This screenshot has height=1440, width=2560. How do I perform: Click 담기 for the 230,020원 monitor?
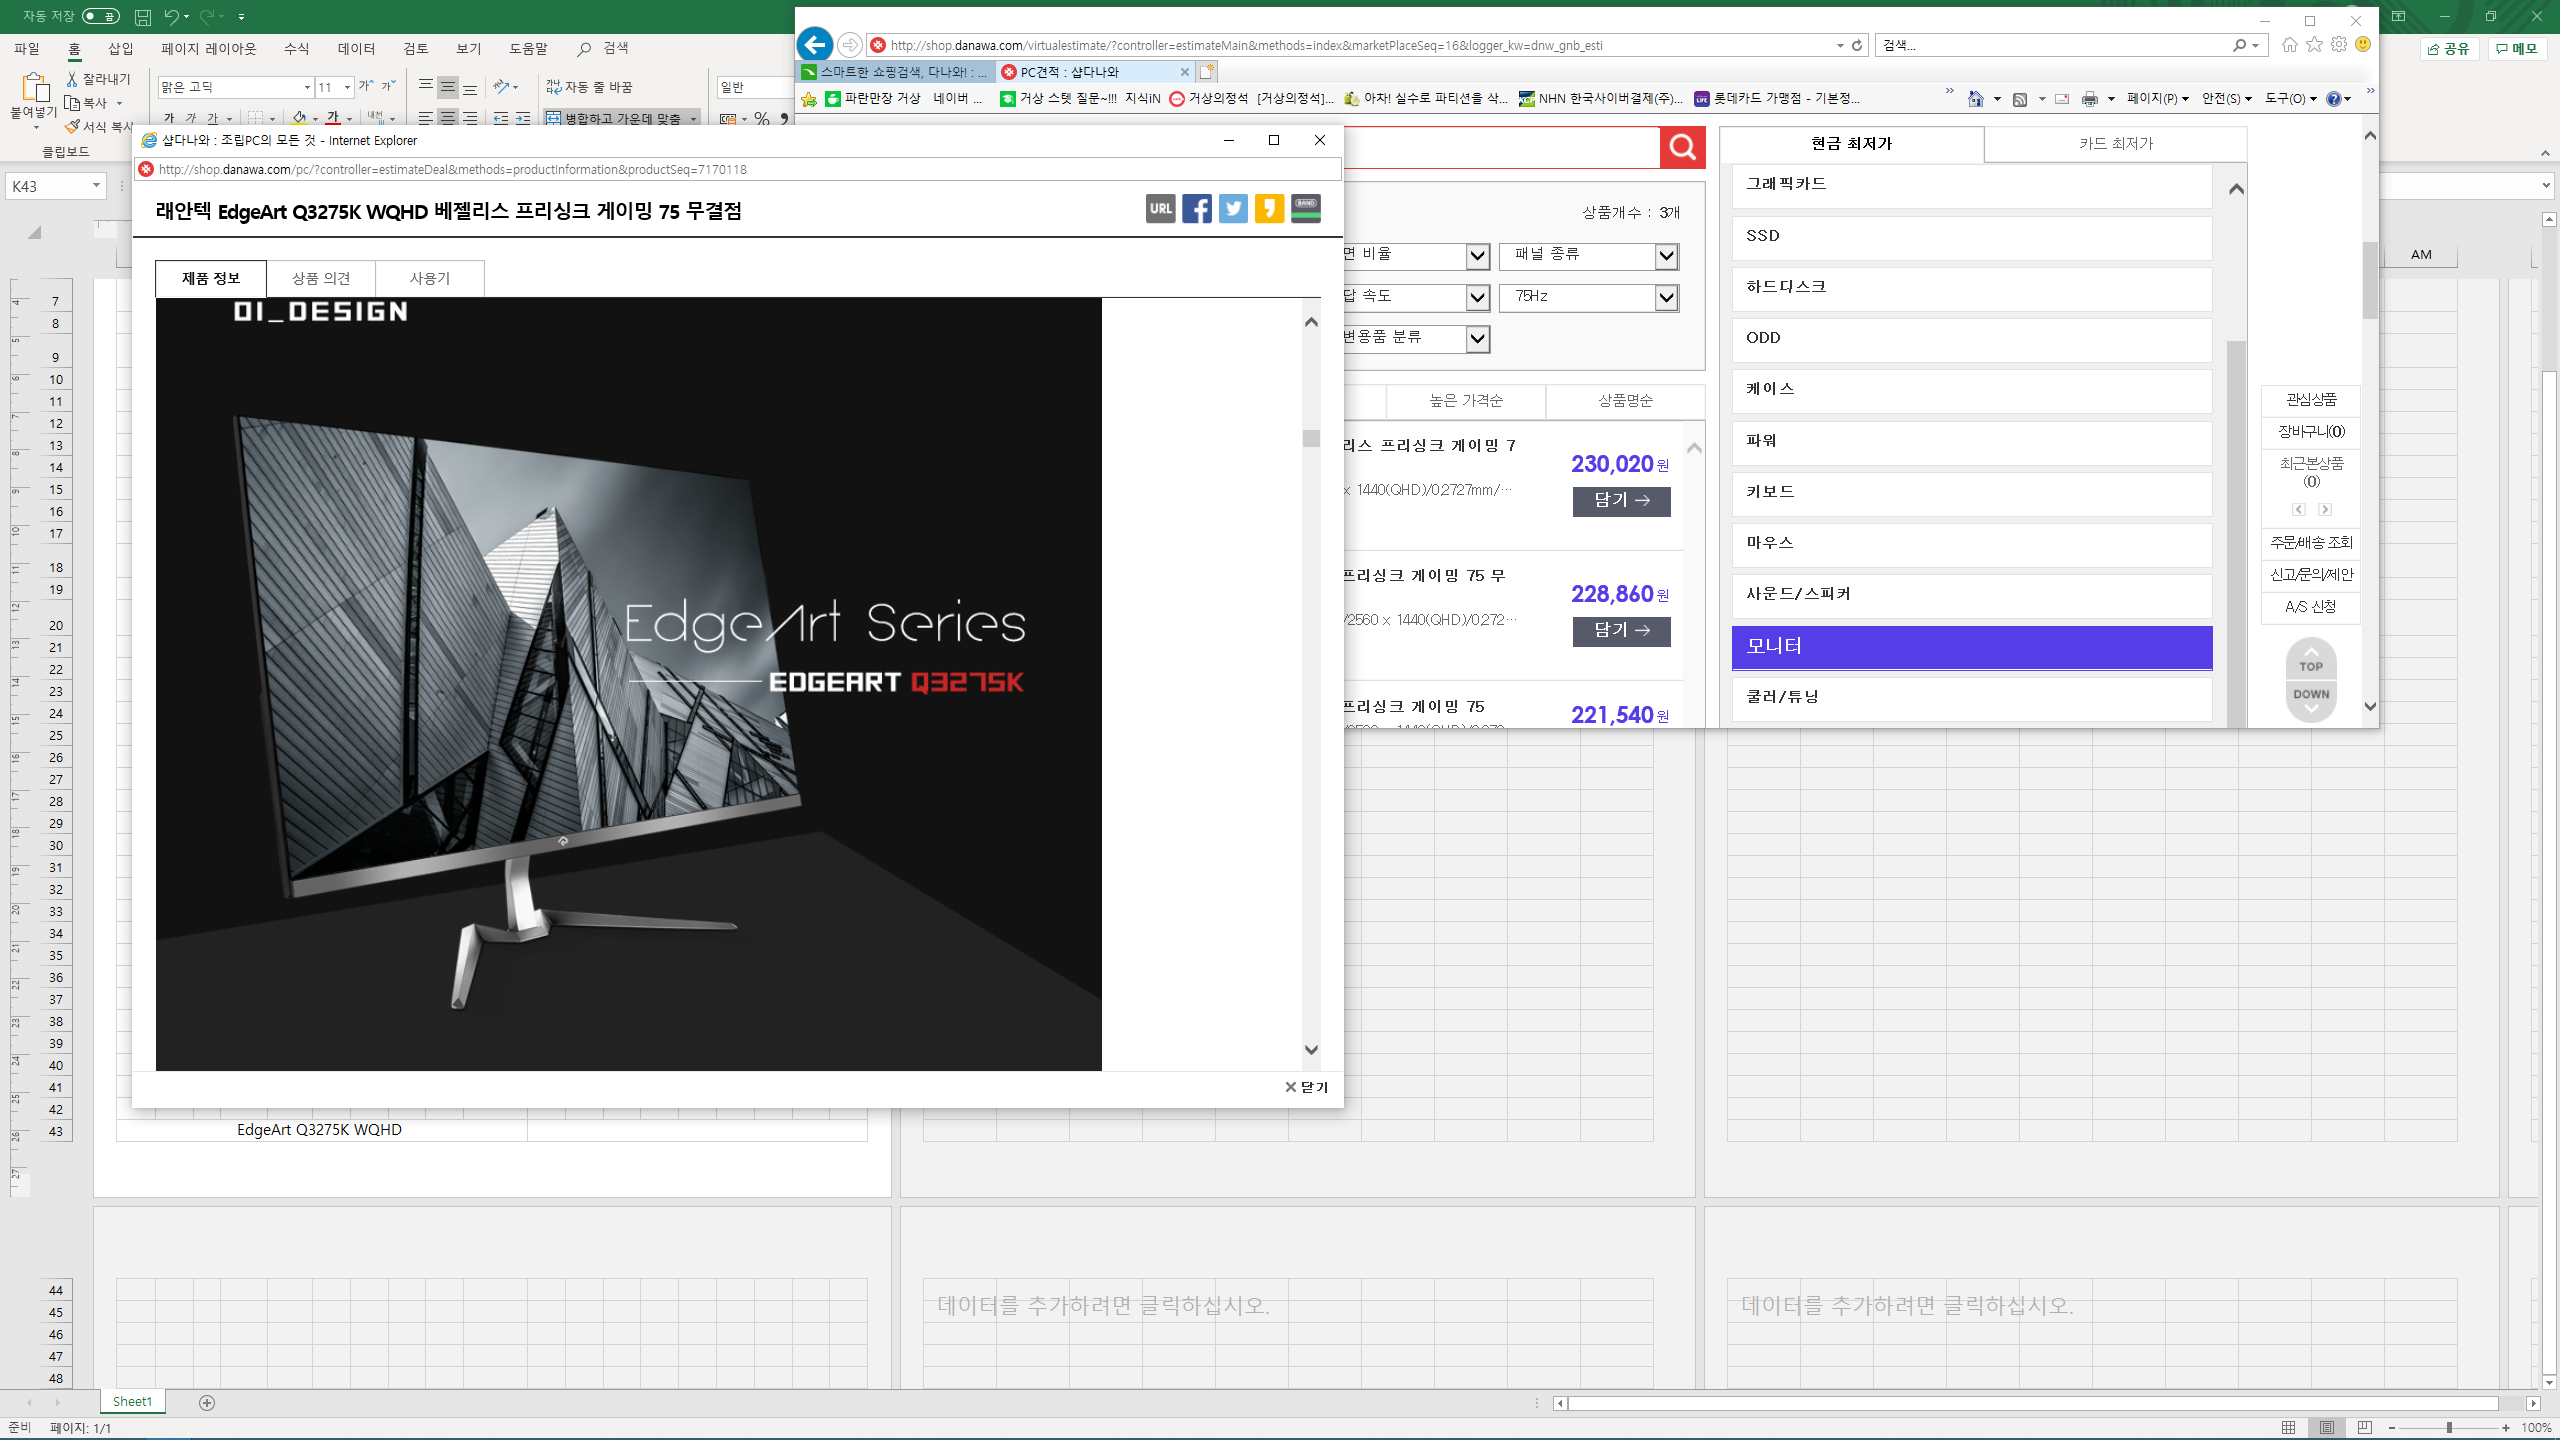1621,501
